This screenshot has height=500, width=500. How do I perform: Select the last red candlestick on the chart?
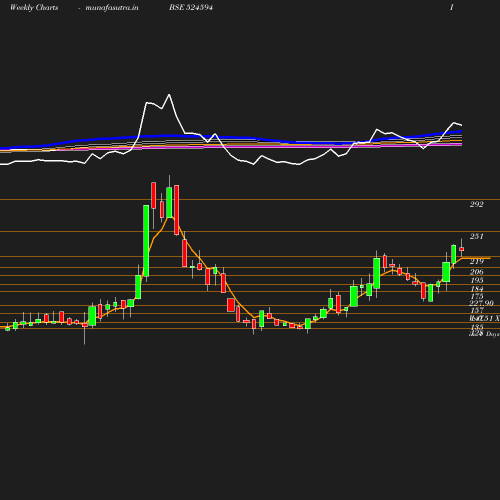click(462, 249)
